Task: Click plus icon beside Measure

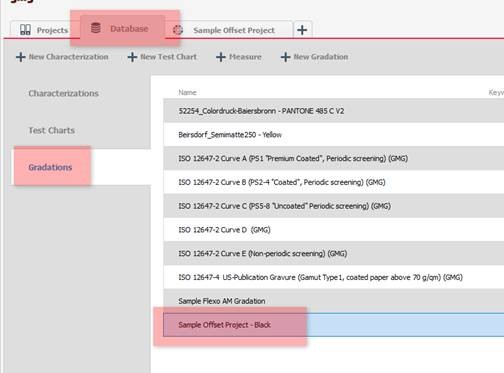Action: (221, 57)
